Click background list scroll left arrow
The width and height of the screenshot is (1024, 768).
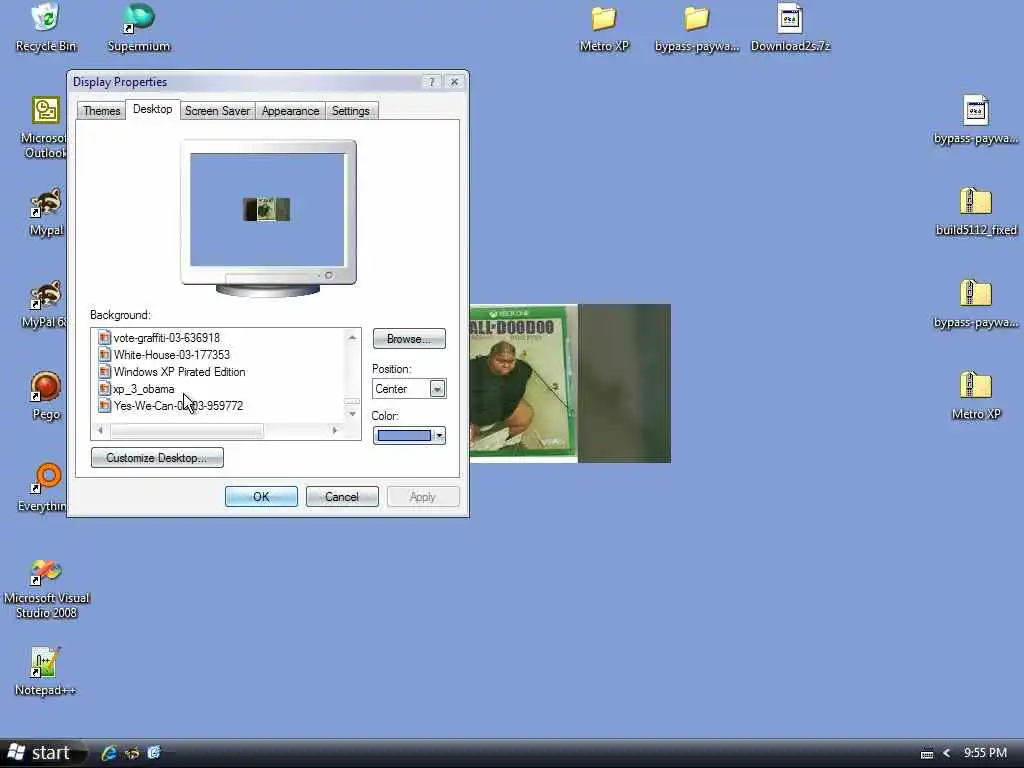[100, 430]
